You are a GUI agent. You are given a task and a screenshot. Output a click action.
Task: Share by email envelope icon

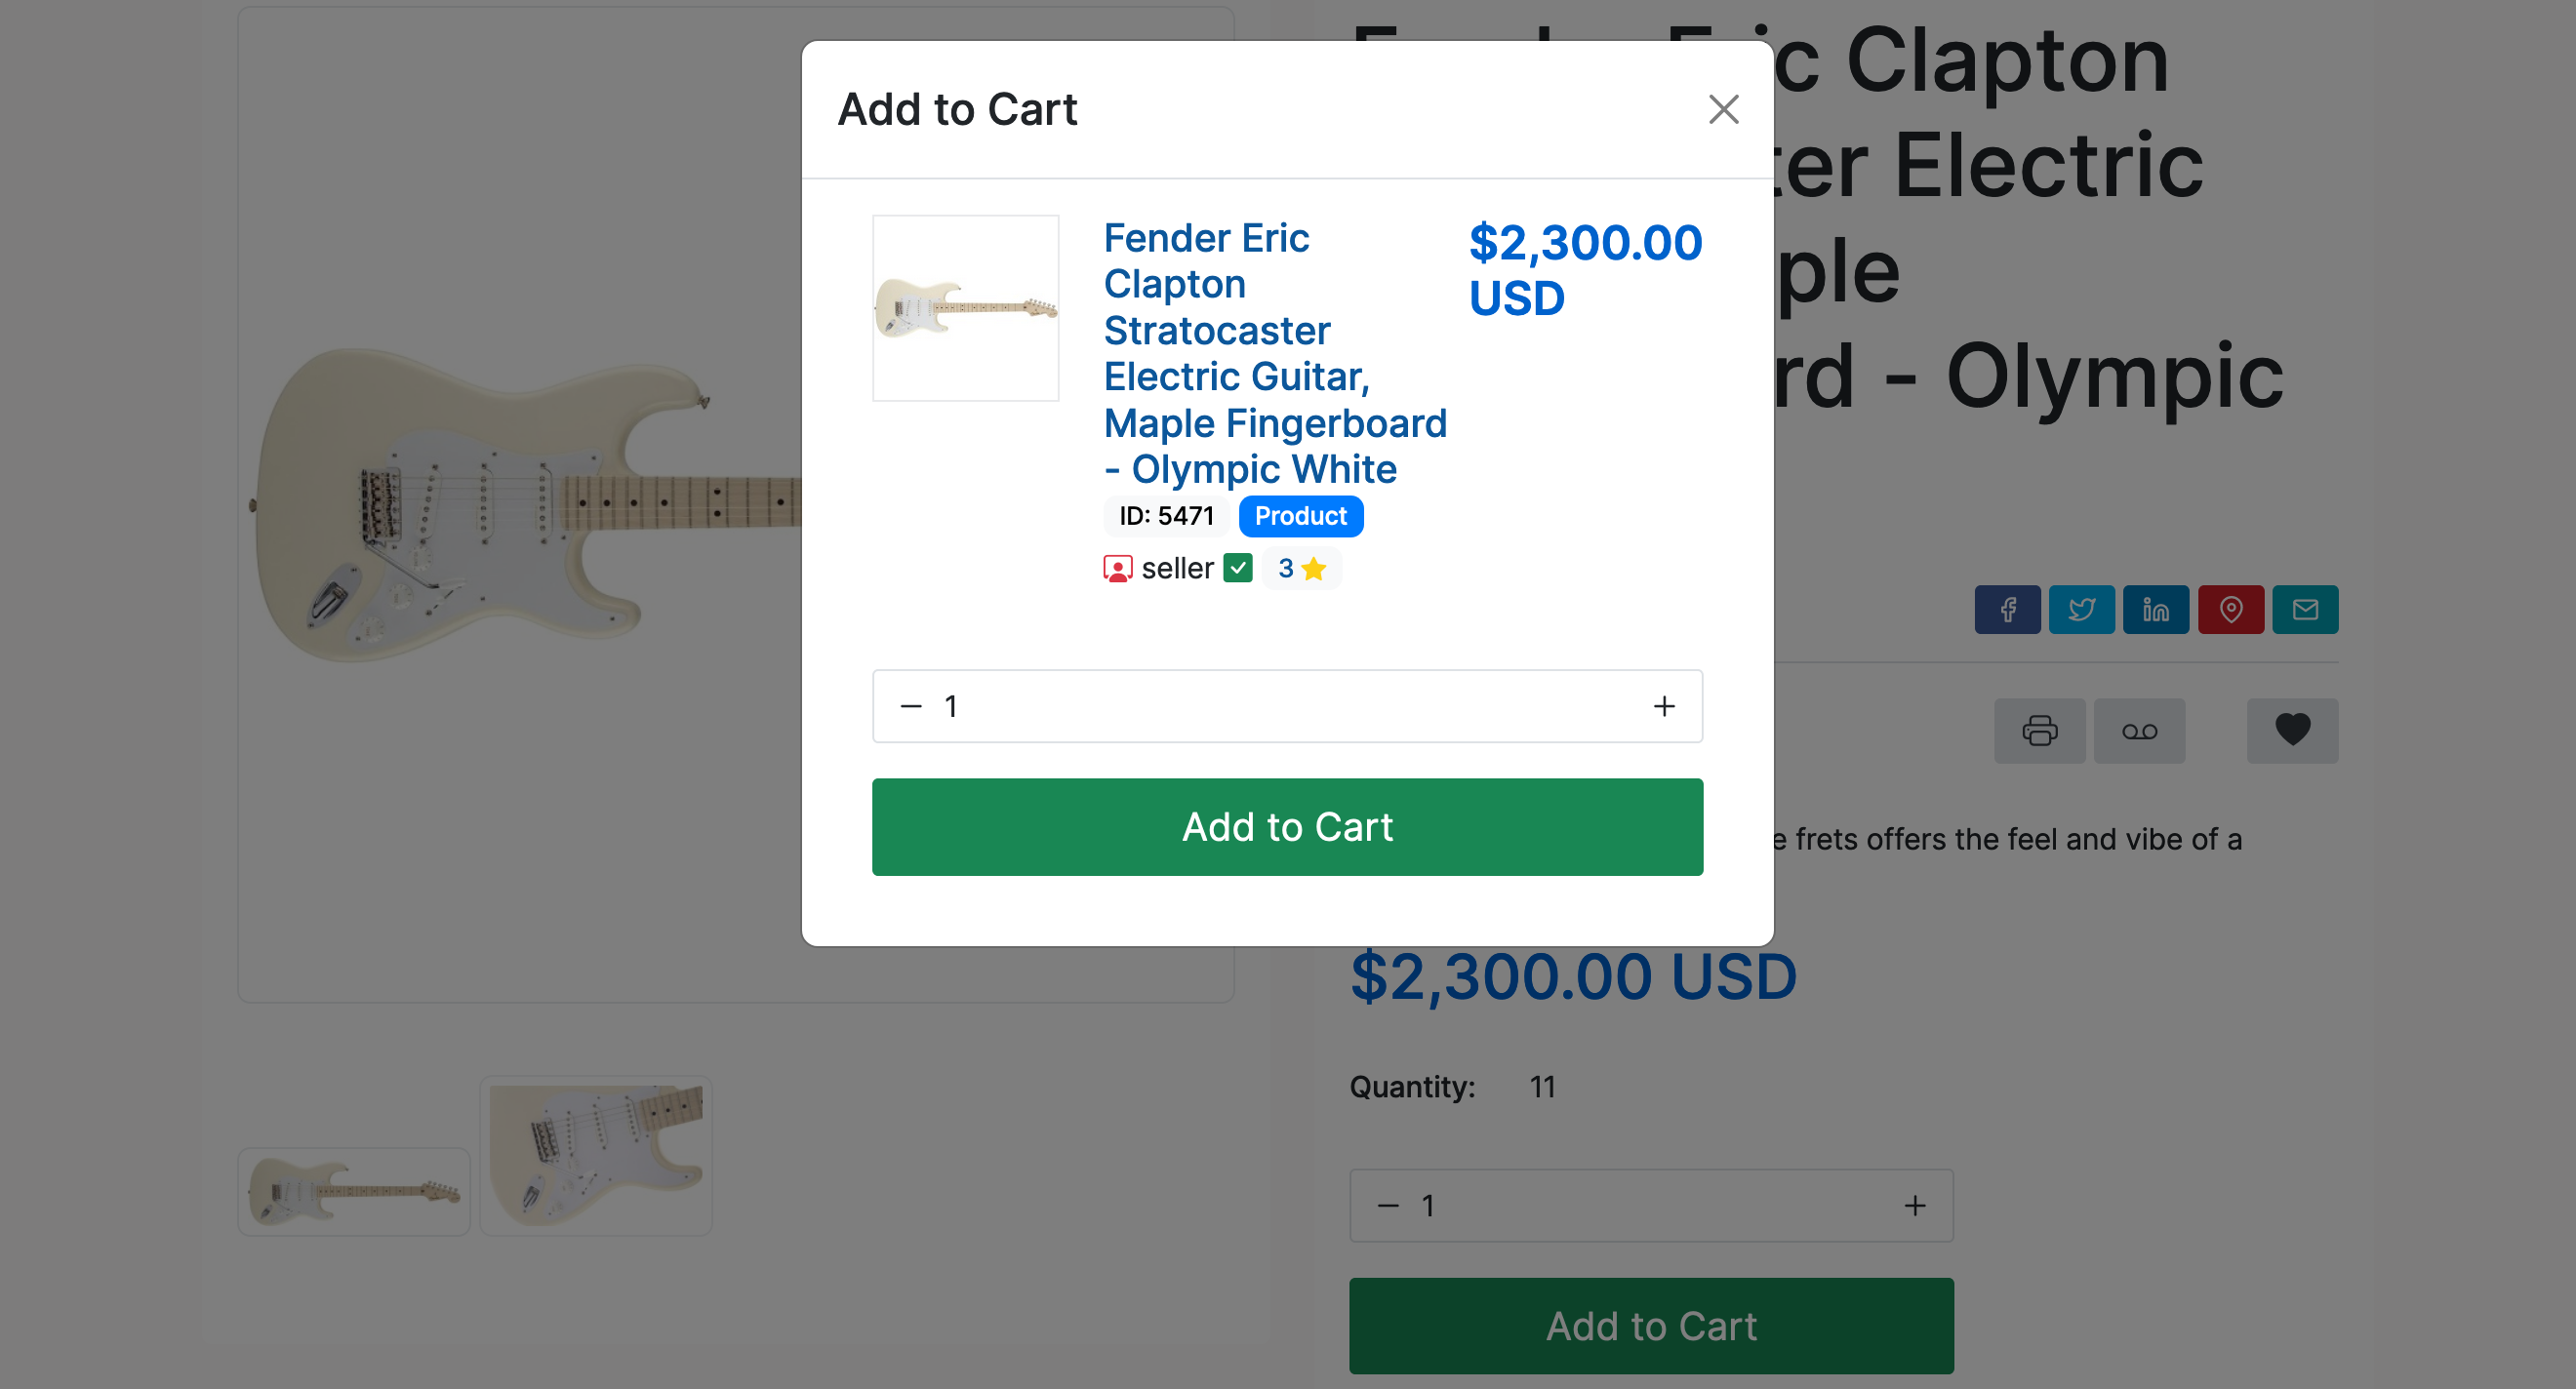(x=2305, y=609)
